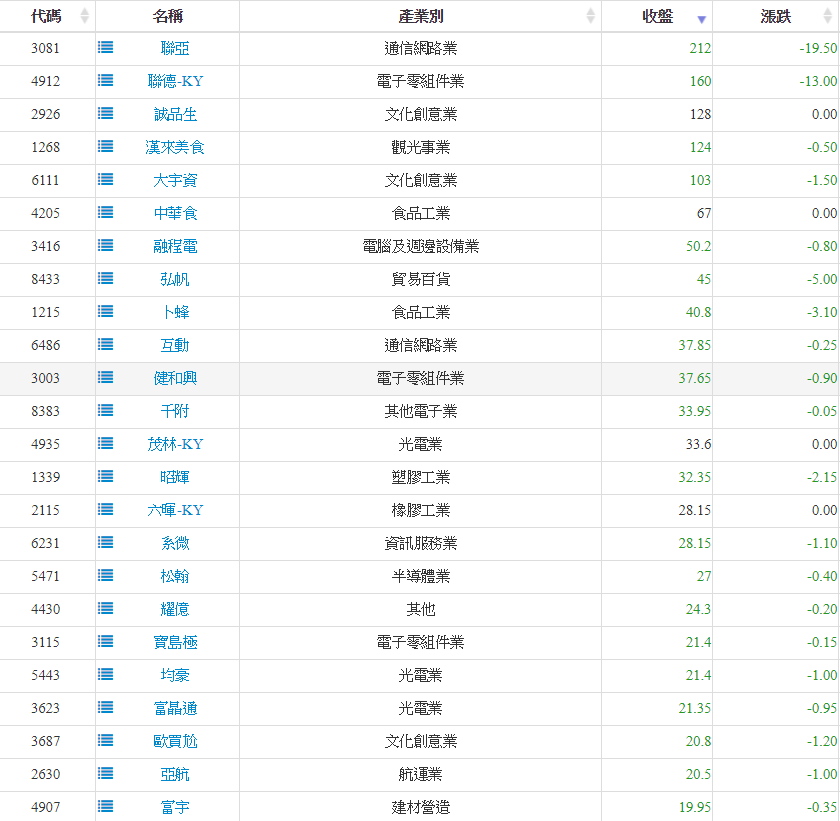This screenshot has height=821, width=840.
Task: Sort by the 產業別 column header
Action: pos(420,16)
